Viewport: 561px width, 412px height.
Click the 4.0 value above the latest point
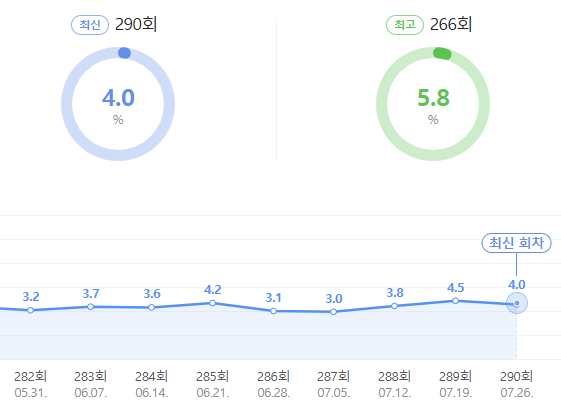(517, 285)
